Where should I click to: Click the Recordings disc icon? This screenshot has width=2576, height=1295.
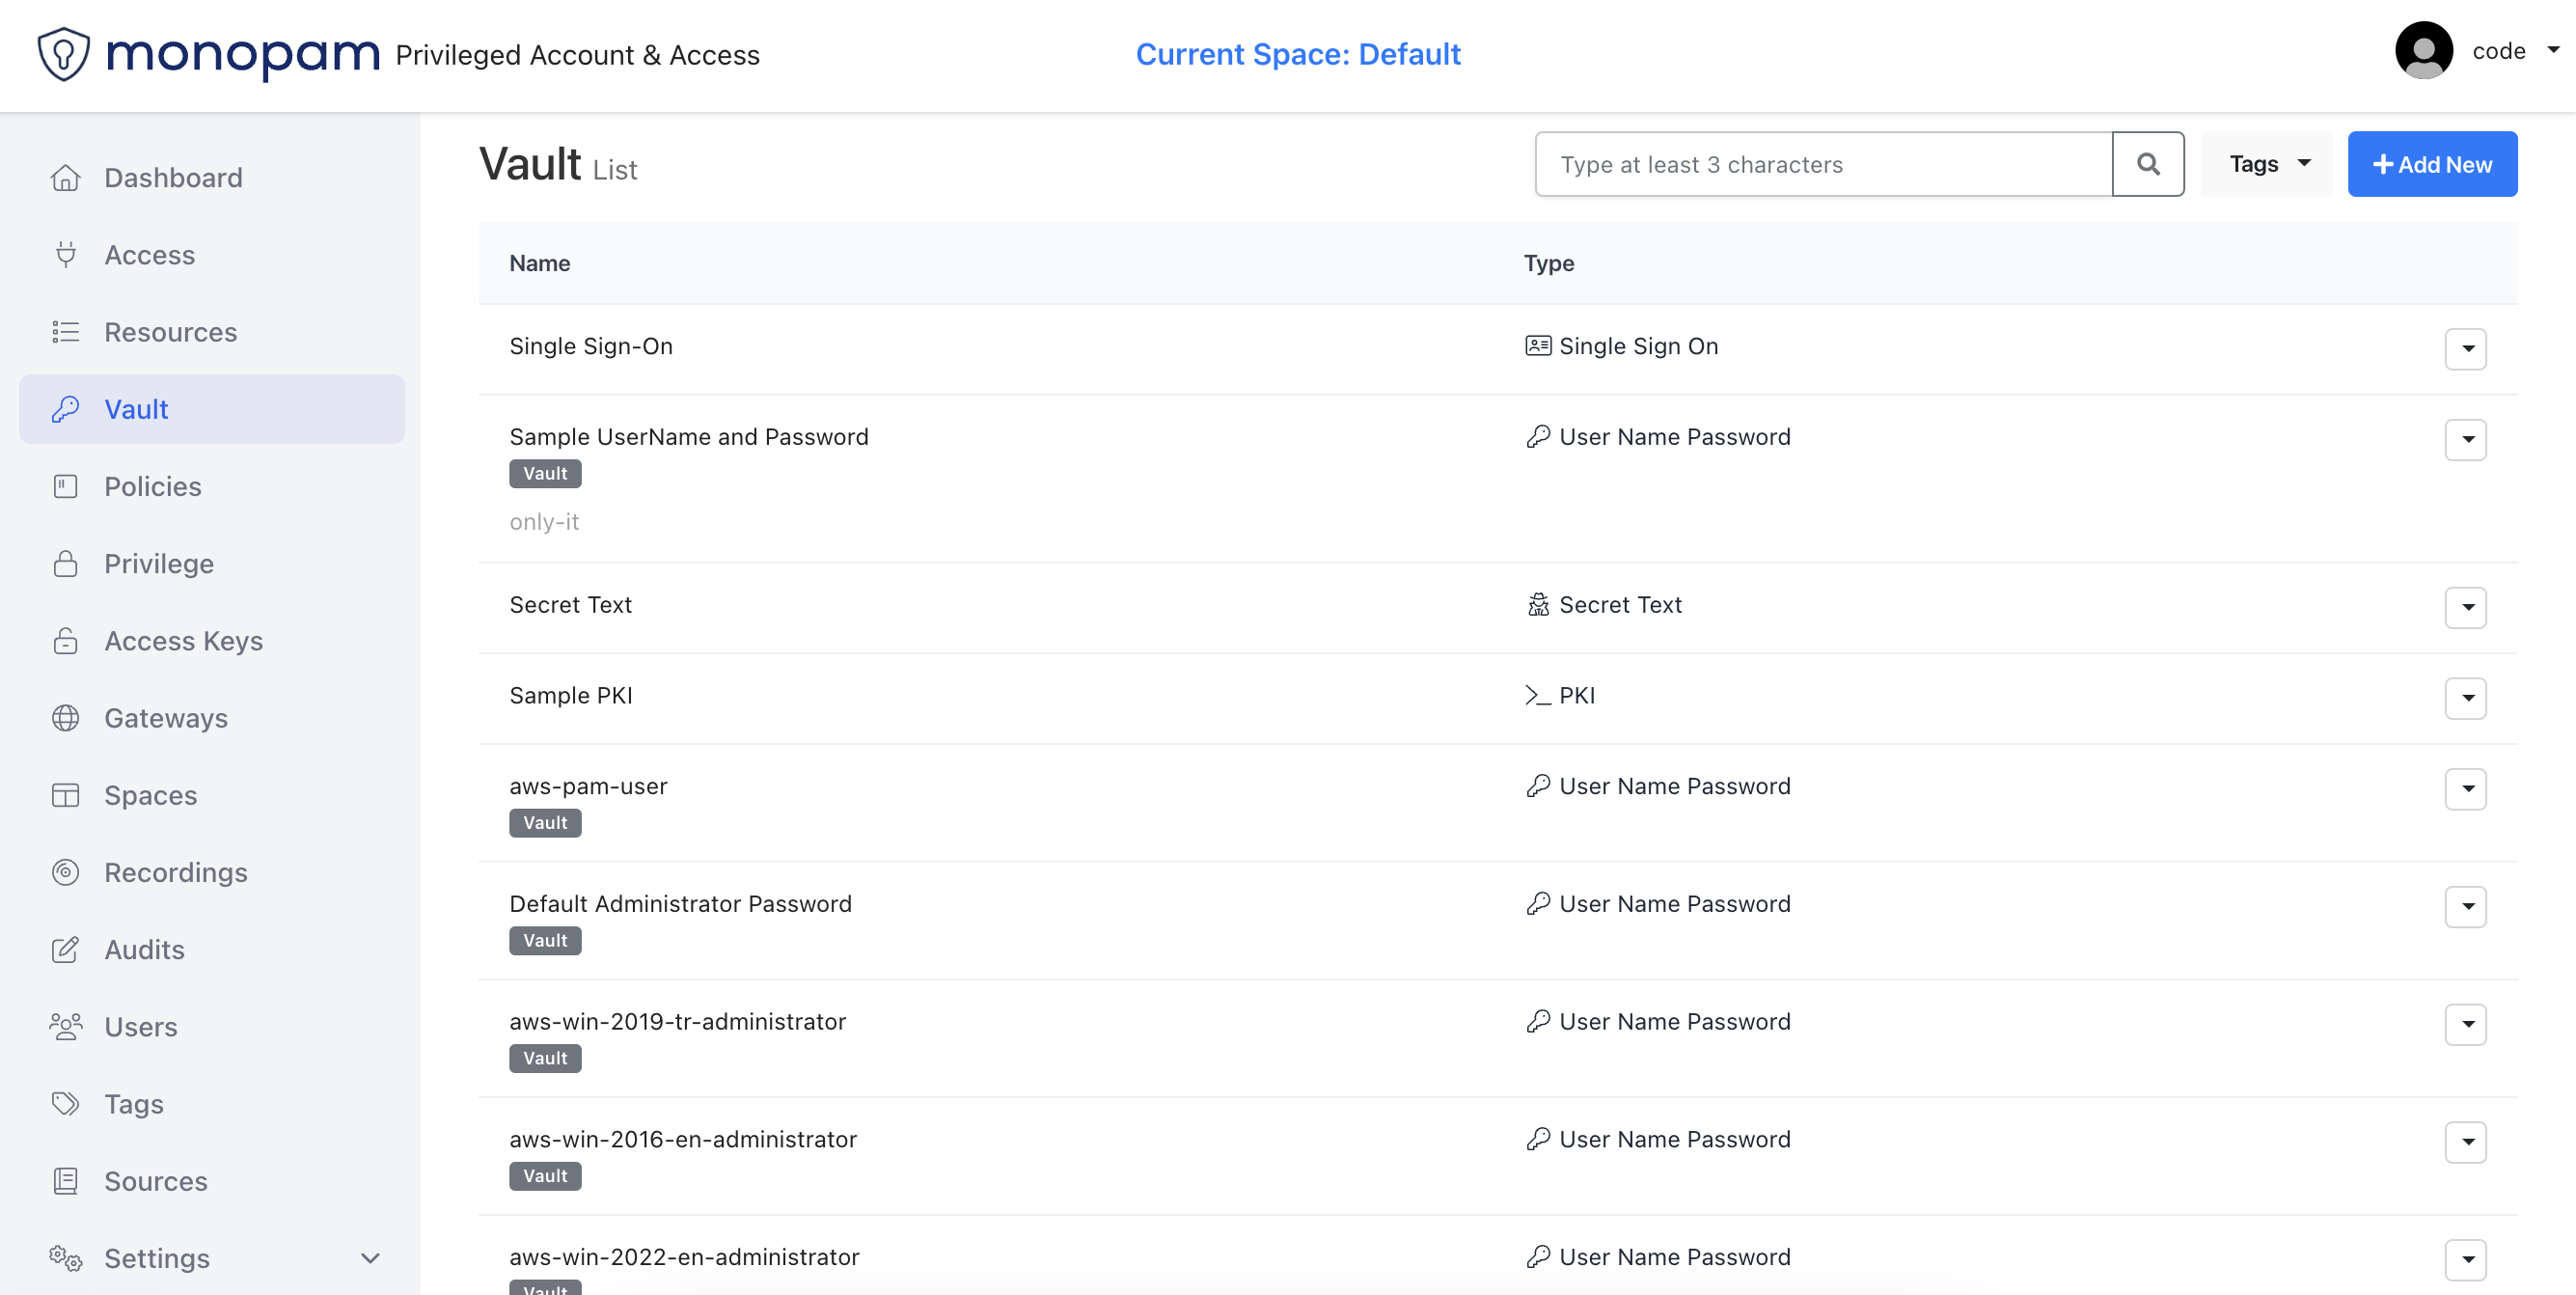tap(66, 872)
